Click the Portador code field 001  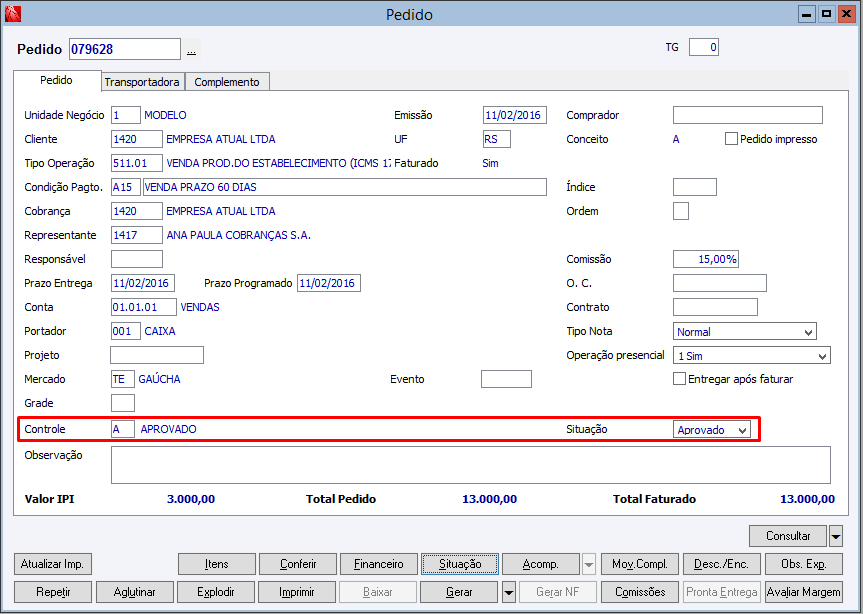(x=125, y=331)
